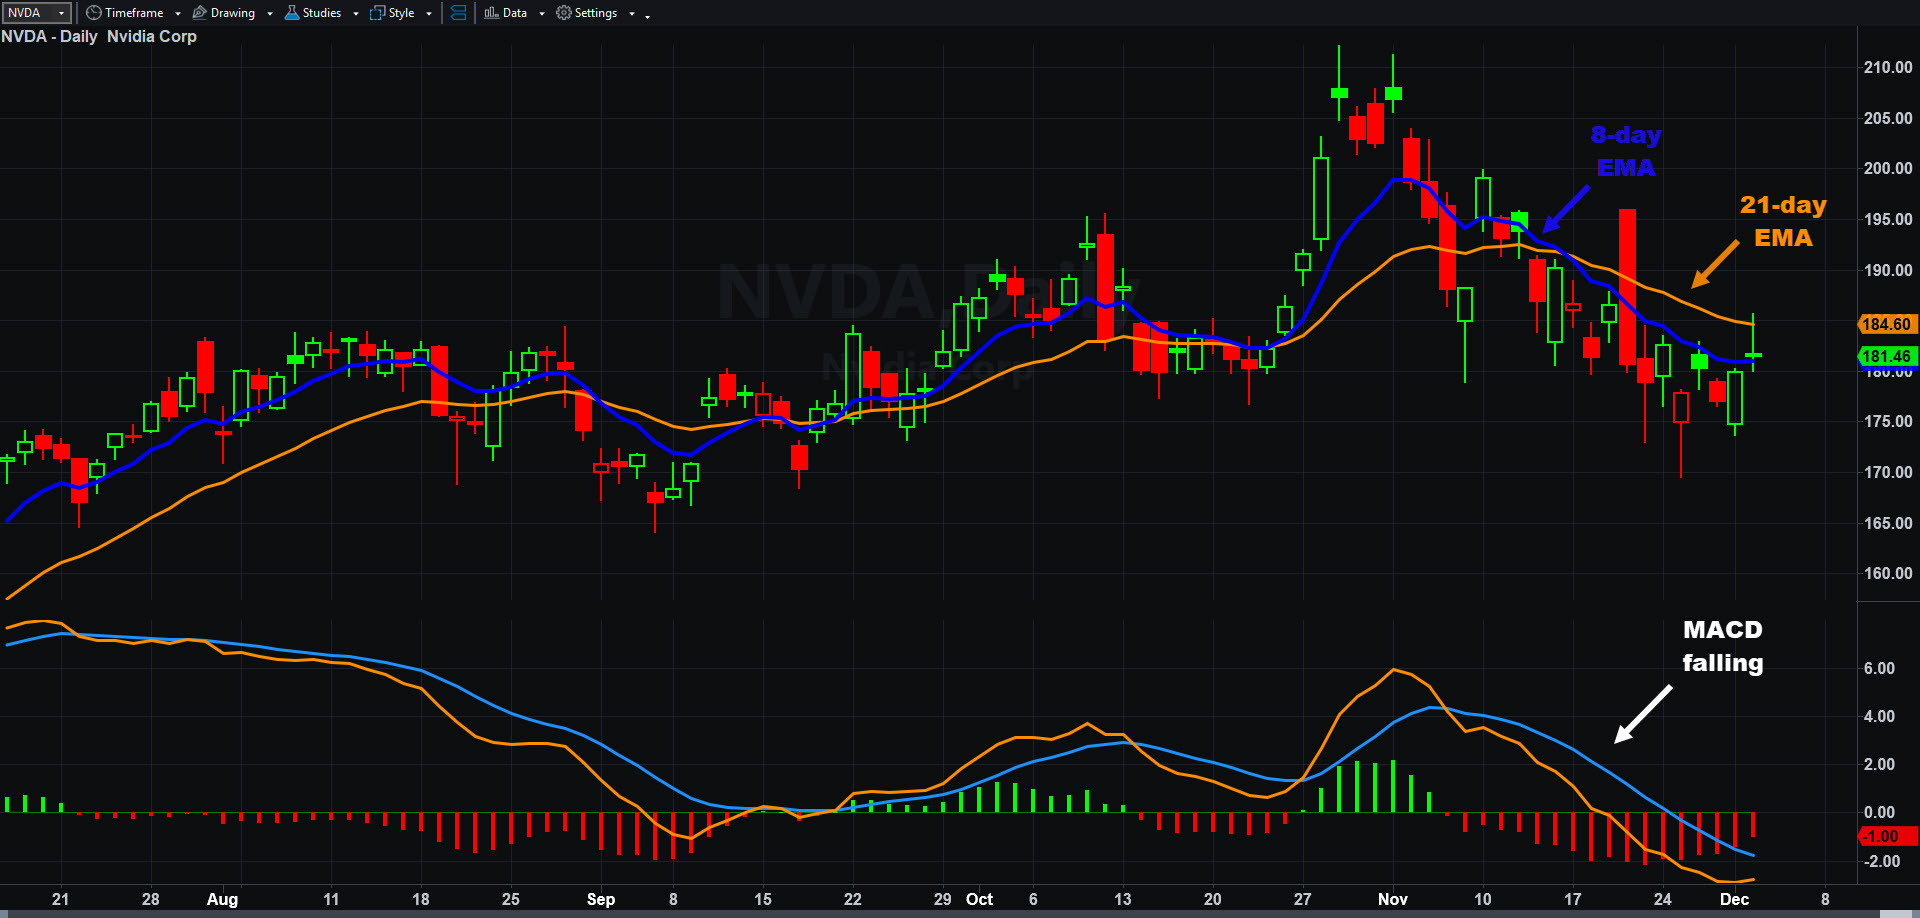Click the Nov marker on the date axis
The image size is (1920, 918).
[x=1392, y=899]
